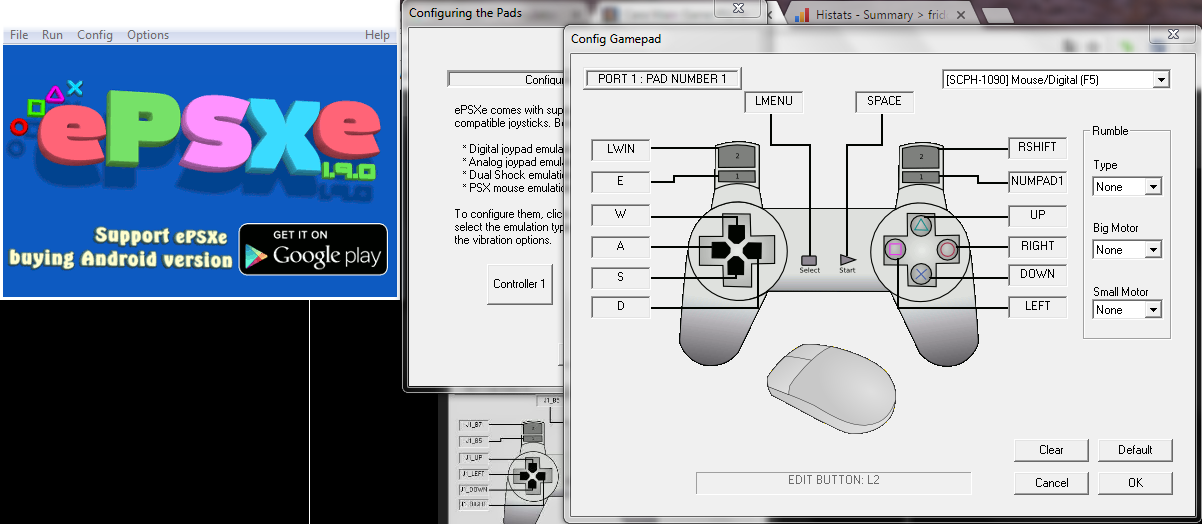The height and width of the screenshot is (524, 1202).
Task: Click the E key mapping field
Action: [x=621, y=182]
